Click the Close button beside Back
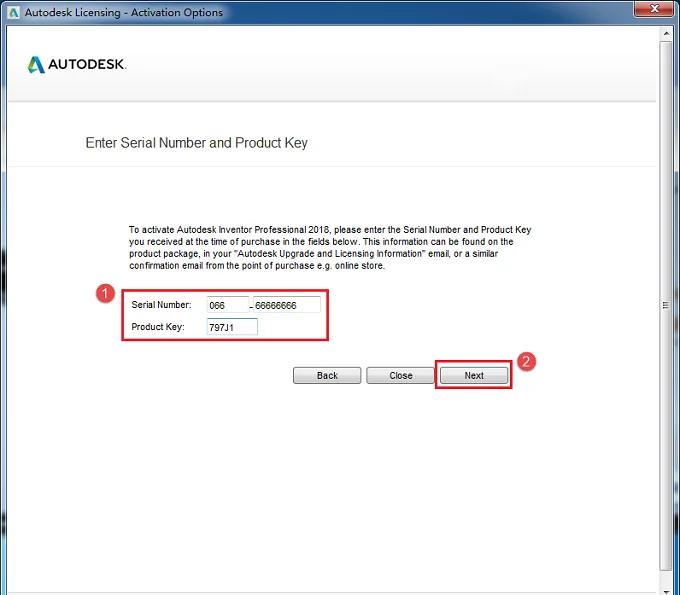680x595 pixels. (x=400, y=376)
